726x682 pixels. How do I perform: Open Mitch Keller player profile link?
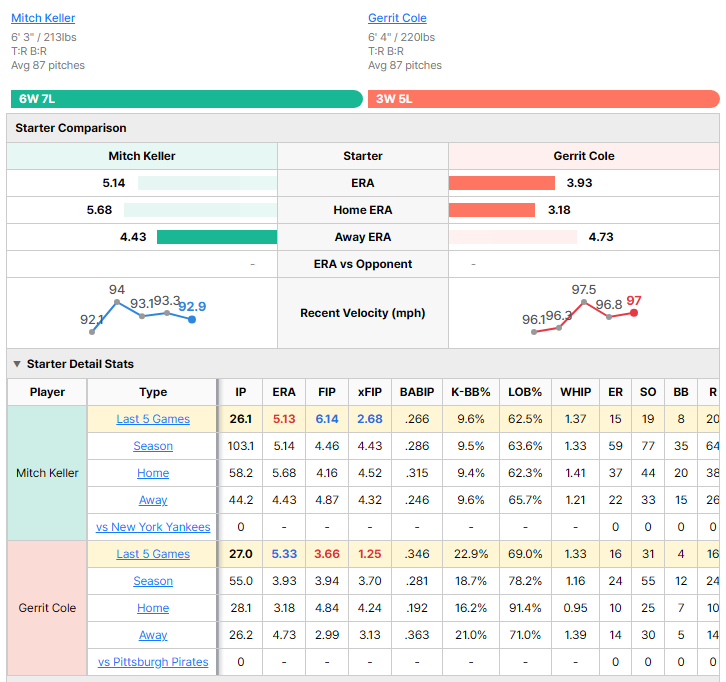(x=43, y=18)
